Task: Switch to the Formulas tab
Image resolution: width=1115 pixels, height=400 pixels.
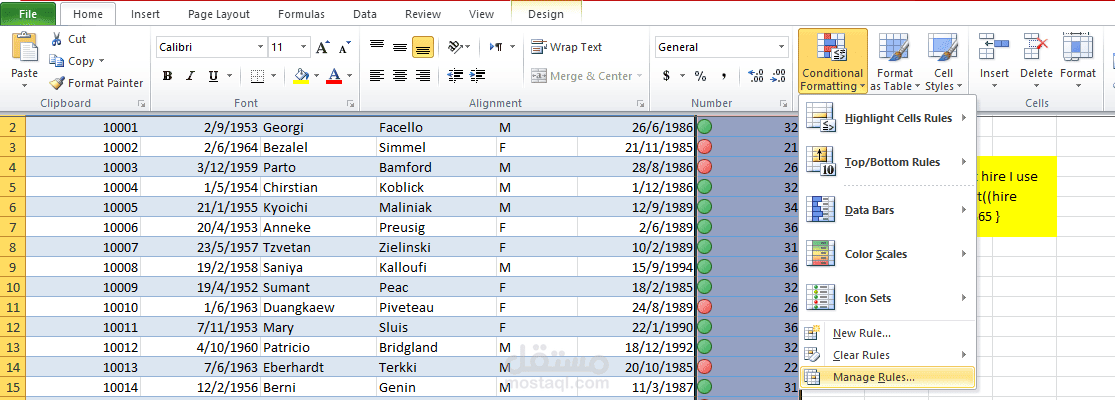Action: [302, 13]
